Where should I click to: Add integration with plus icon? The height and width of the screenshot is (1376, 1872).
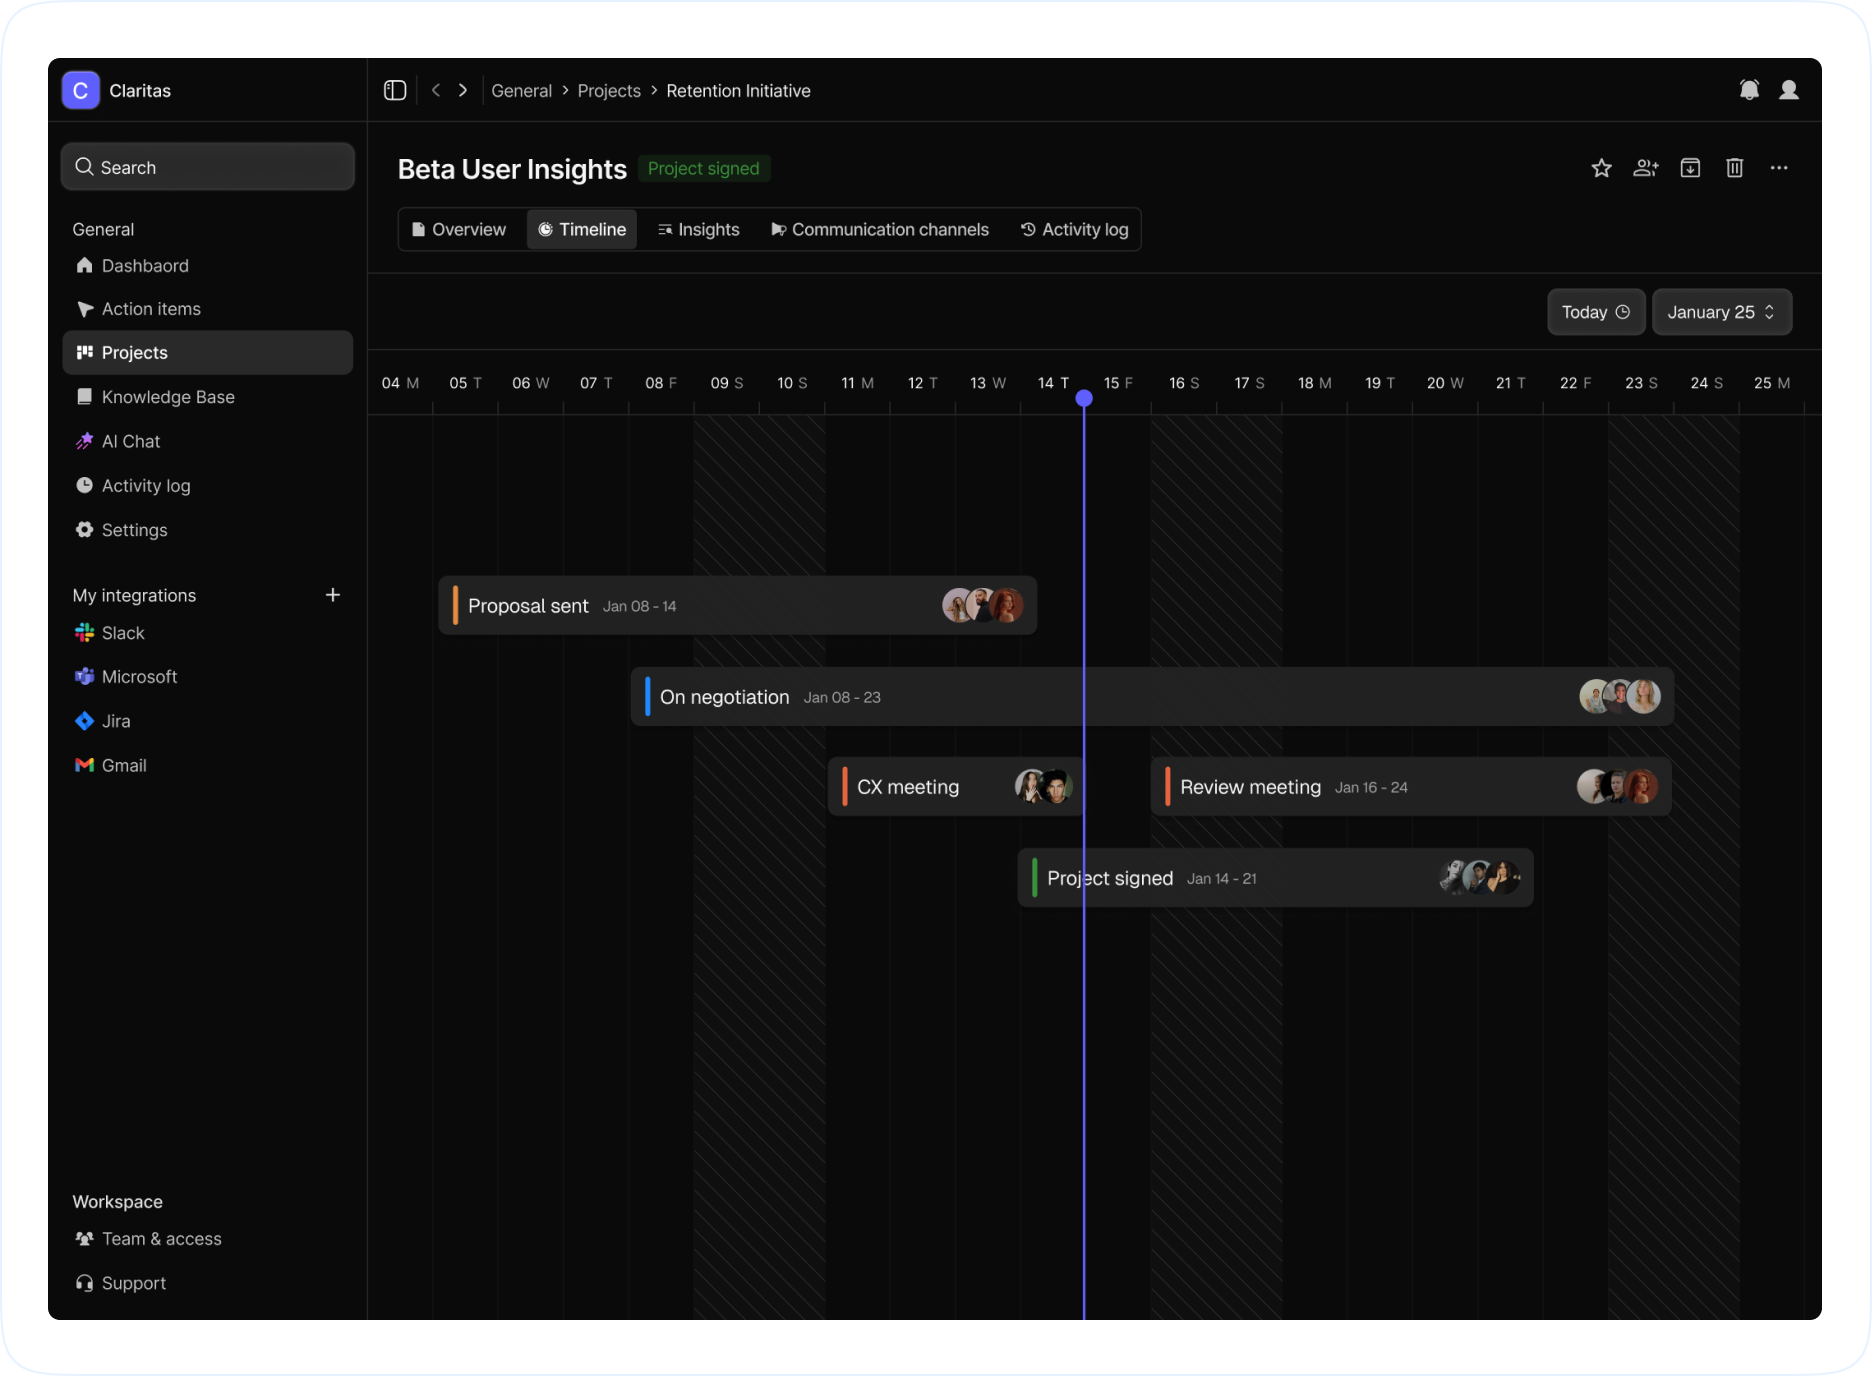[333, 595]
